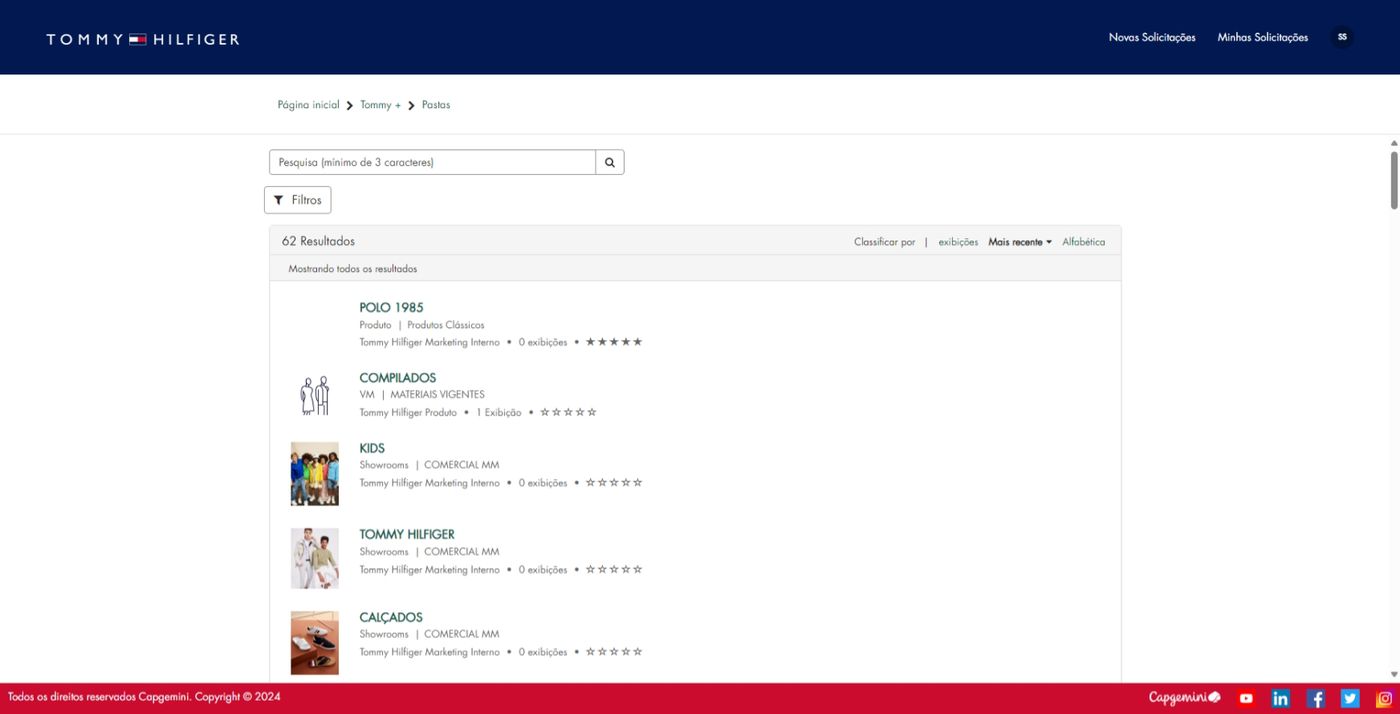Sort results by Alfabética

tap(1084, 242)
